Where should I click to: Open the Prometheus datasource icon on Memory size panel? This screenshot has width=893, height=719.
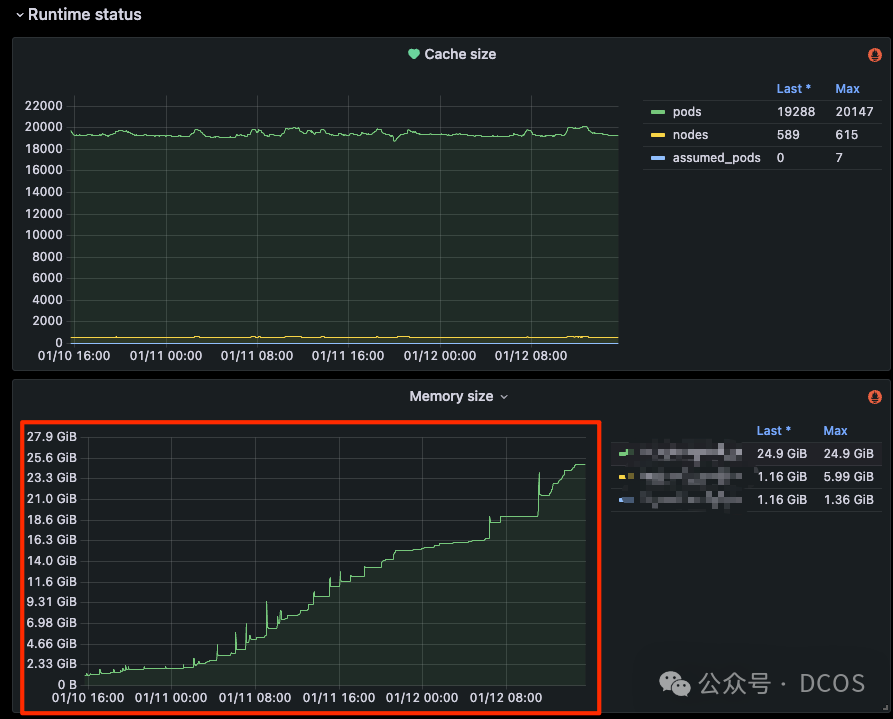click(875, 397)
